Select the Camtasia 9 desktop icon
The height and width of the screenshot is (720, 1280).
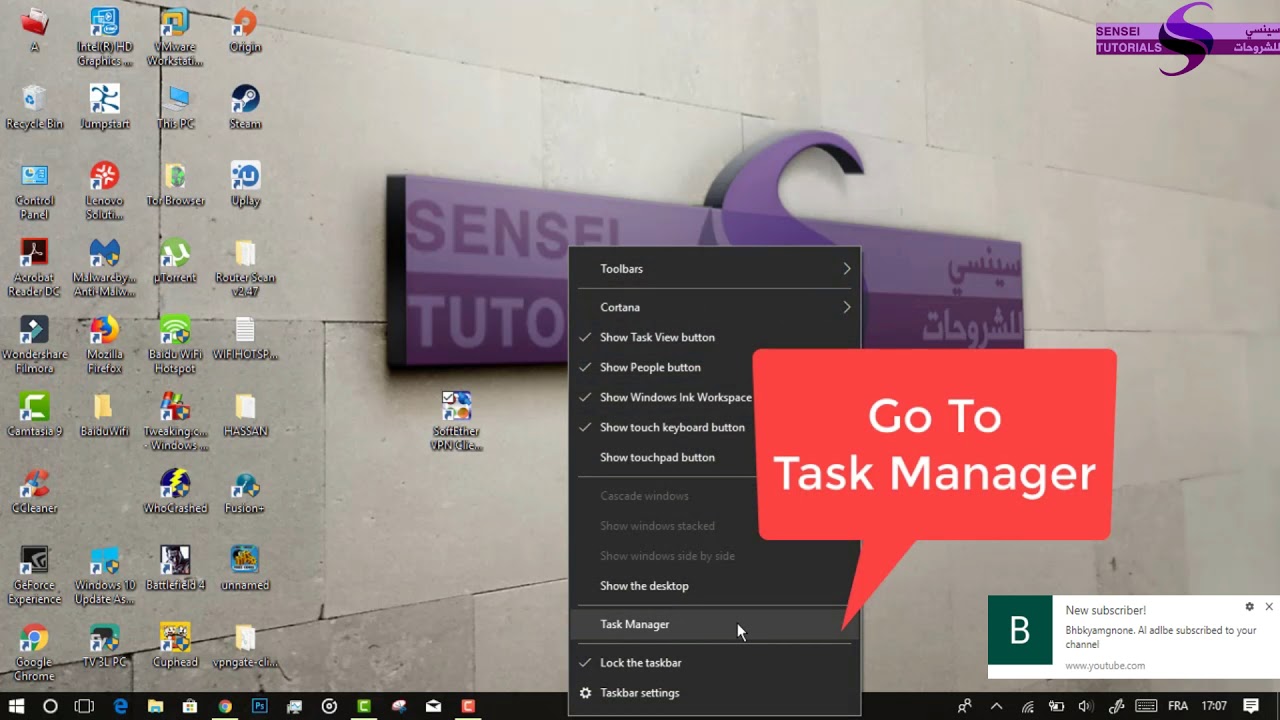coord(34,415)
